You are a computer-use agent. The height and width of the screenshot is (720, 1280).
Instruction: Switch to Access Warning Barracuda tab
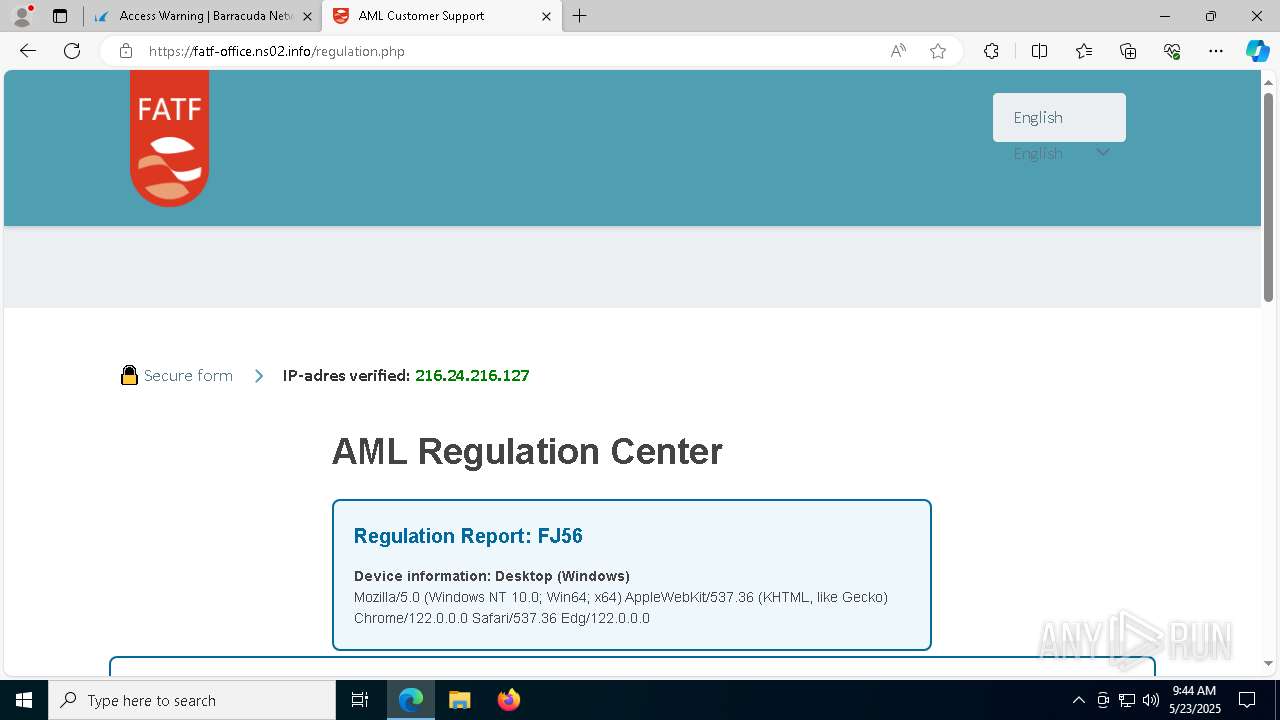coord(205,16)
